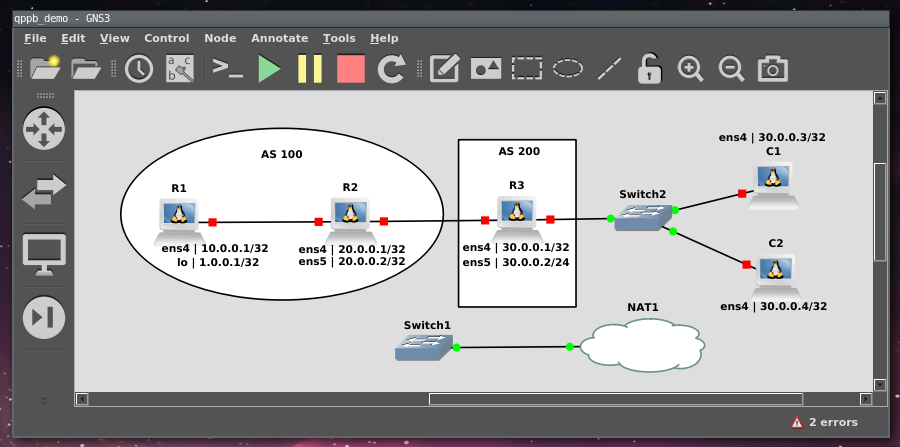Reload all nodes
This screenshot has height=447, width=900.
click(392, 69)
